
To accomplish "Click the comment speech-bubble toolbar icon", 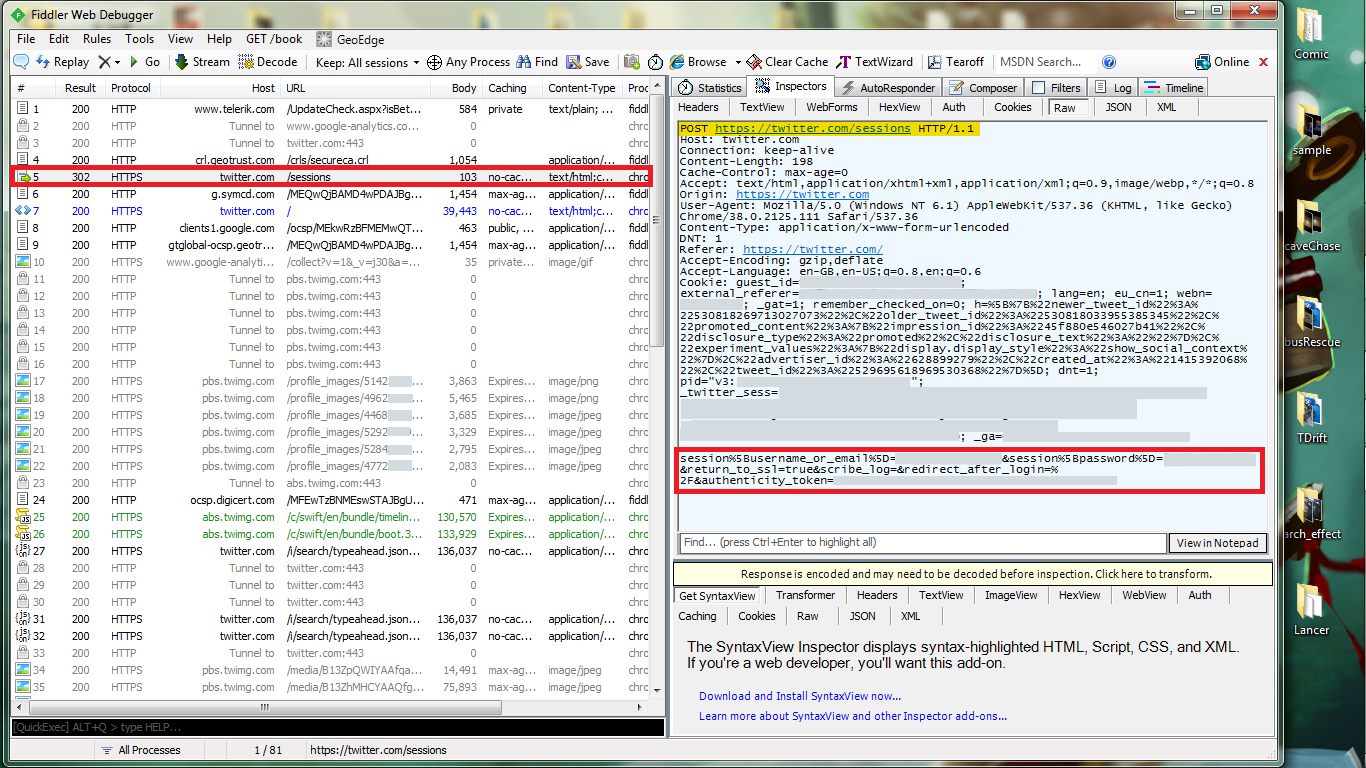I will tap(20, 62).
